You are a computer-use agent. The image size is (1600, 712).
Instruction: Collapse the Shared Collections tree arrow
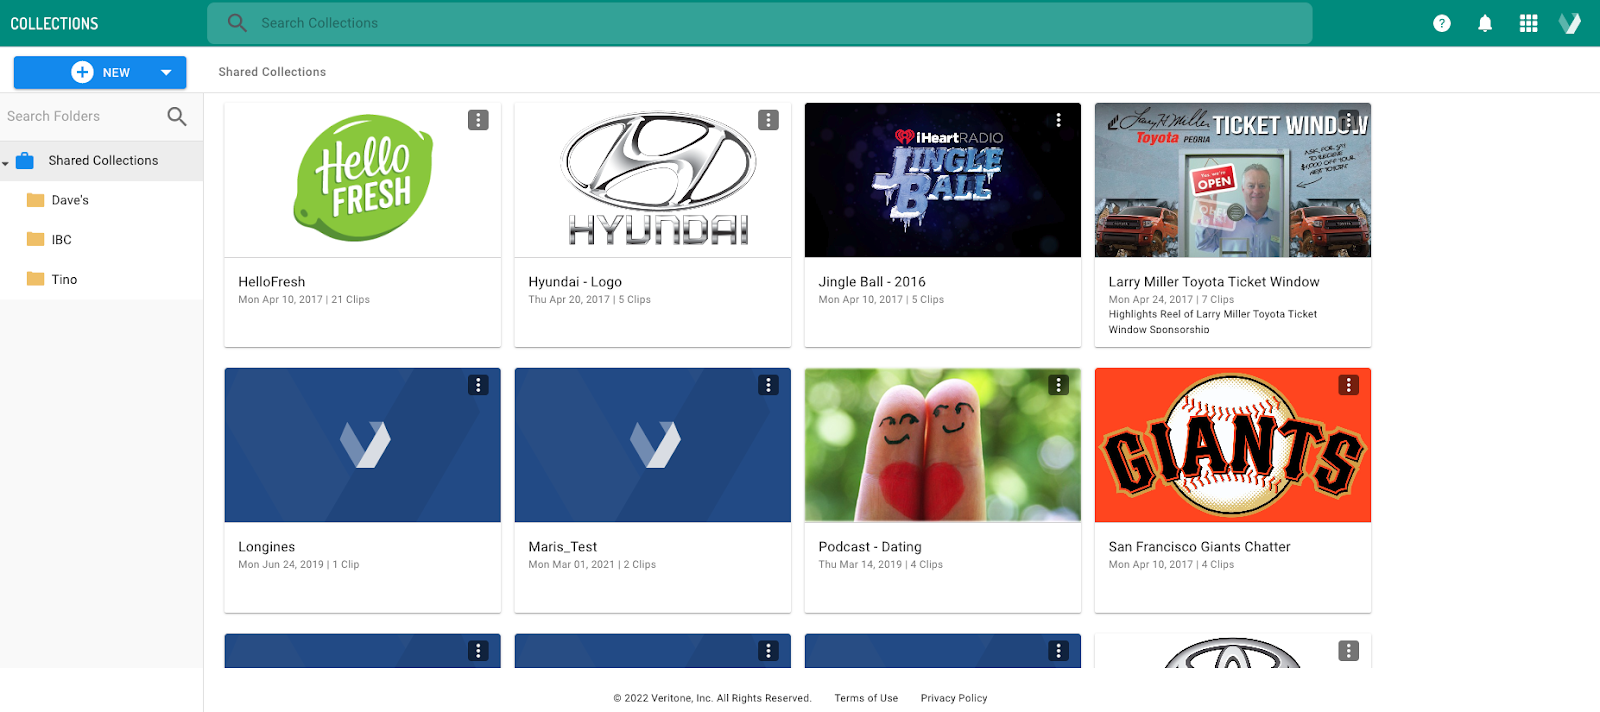click(x=5, y=162)
